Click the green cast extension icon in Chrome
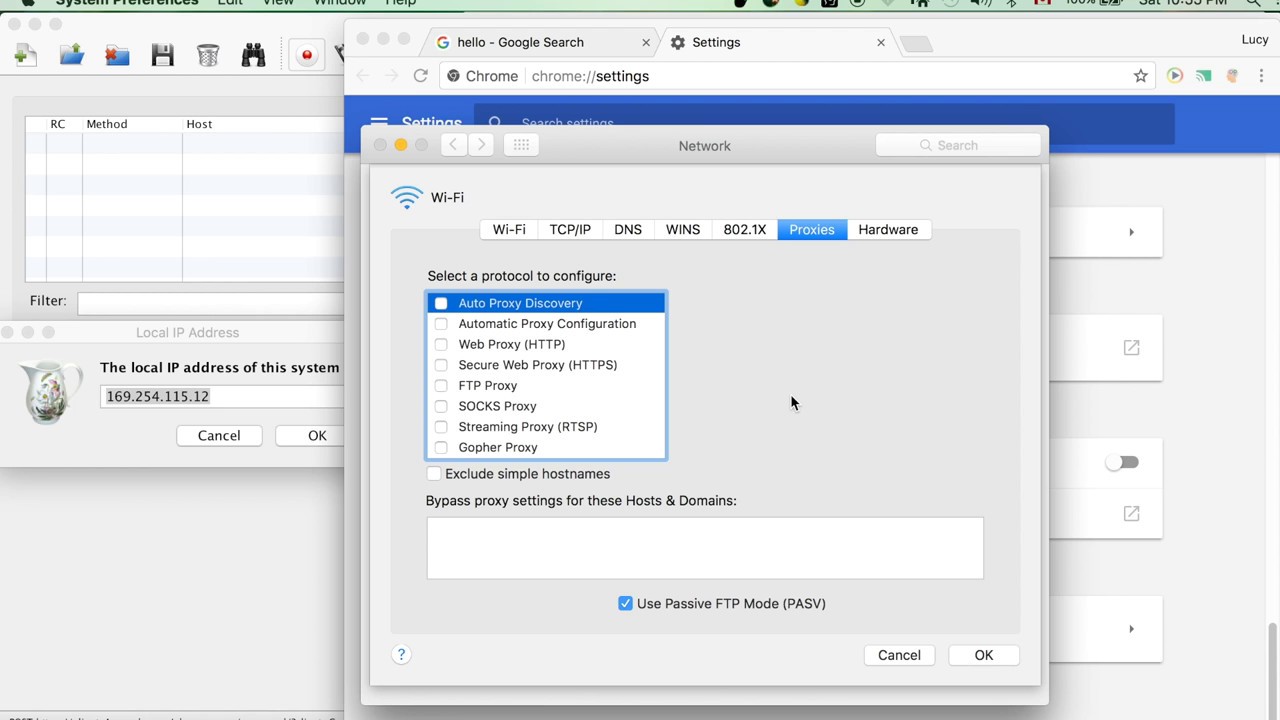Viewport: 1280px width, 720px height. tap(1204, 76)
